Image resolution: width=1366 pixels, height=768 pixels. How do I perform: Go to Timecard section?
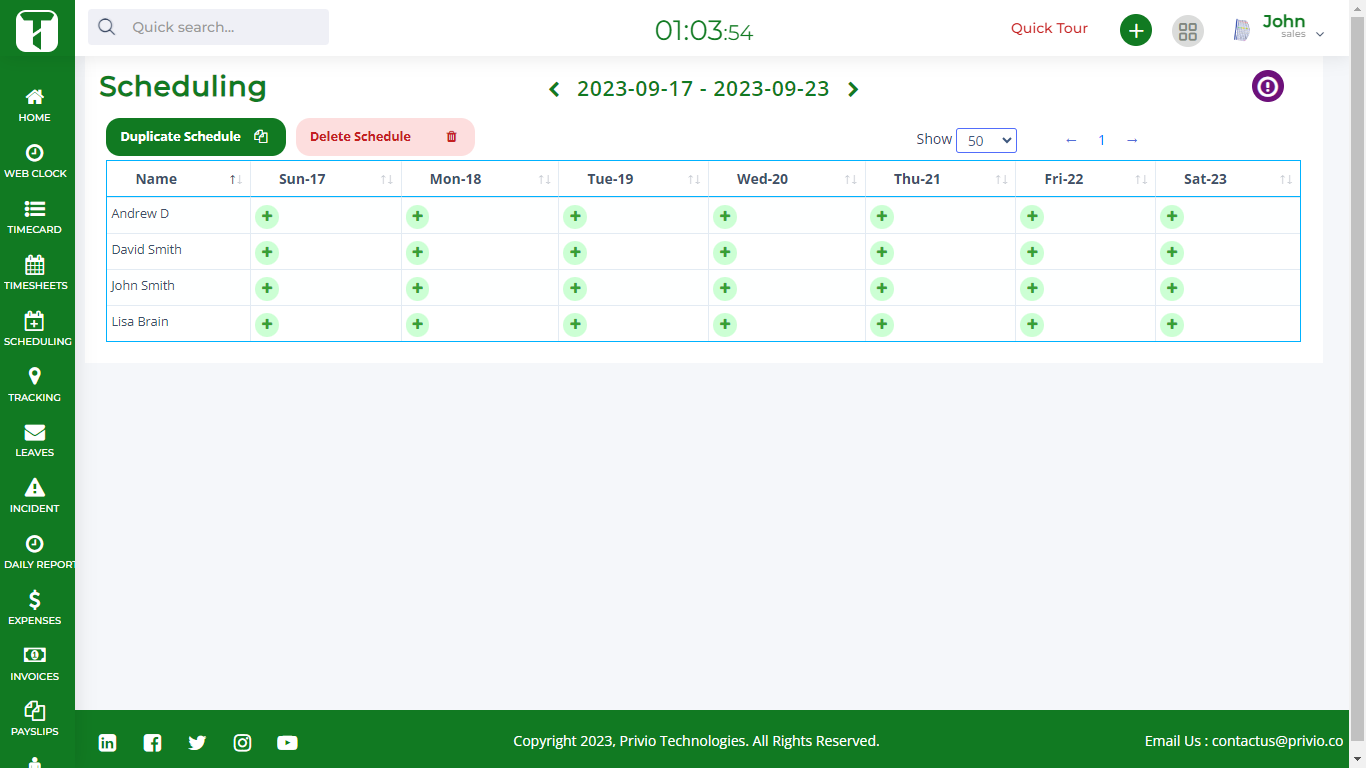click(x=35, y=217)
